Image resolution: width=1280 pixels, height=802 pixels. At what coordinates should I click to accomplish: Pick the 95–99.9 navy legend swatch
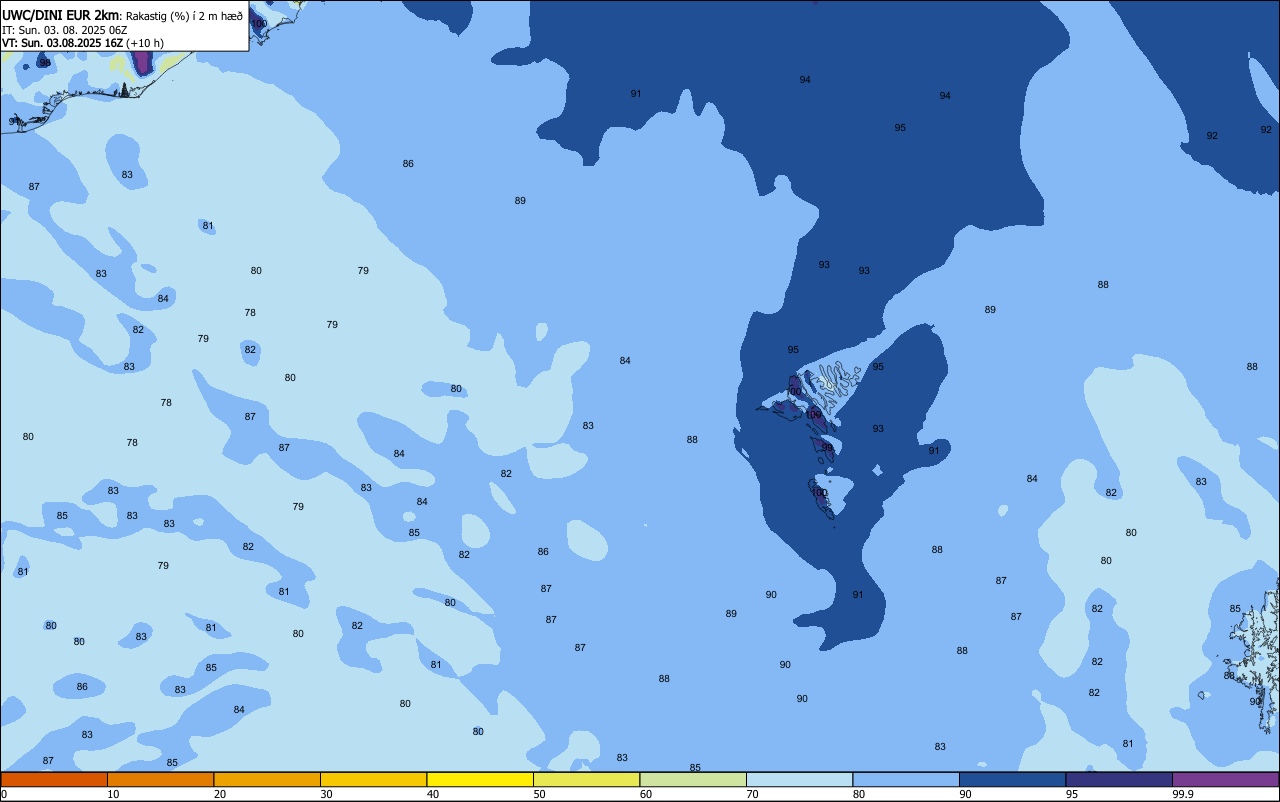pos(1119,779)
